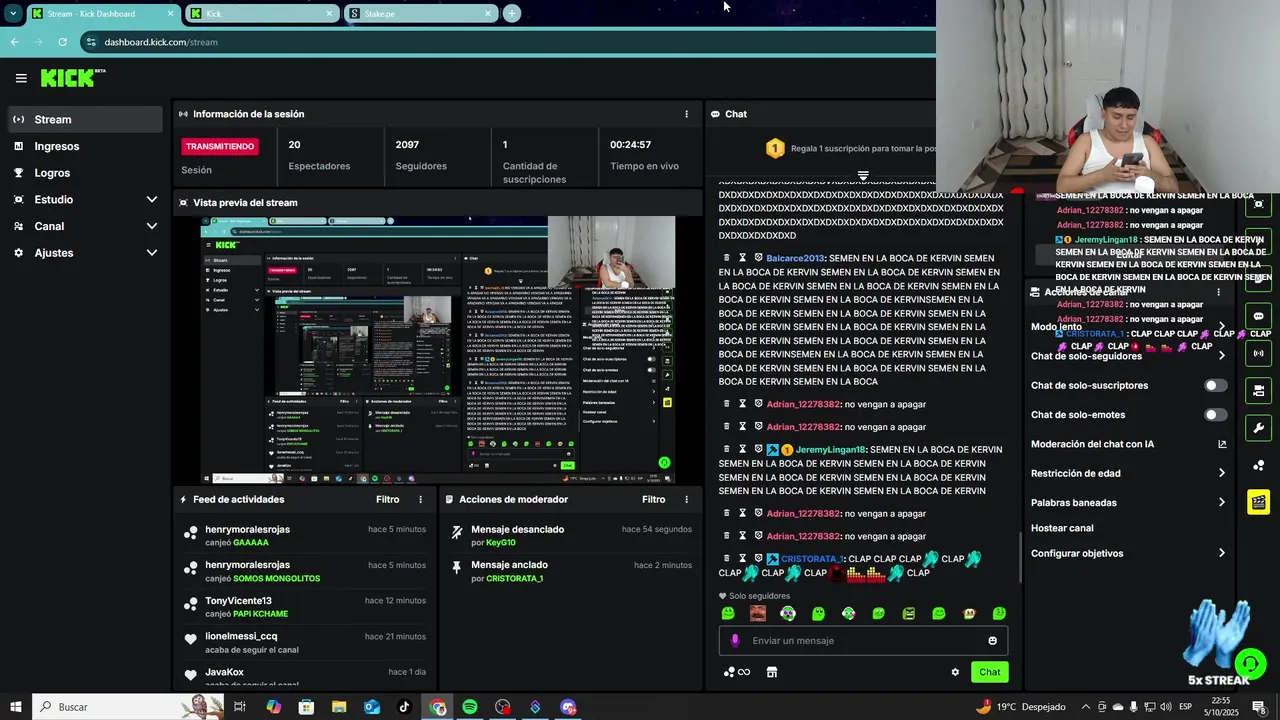1280x720 pixels.
Task: Click the broadcast signal icon in right rail
Action: point(1258,353)
